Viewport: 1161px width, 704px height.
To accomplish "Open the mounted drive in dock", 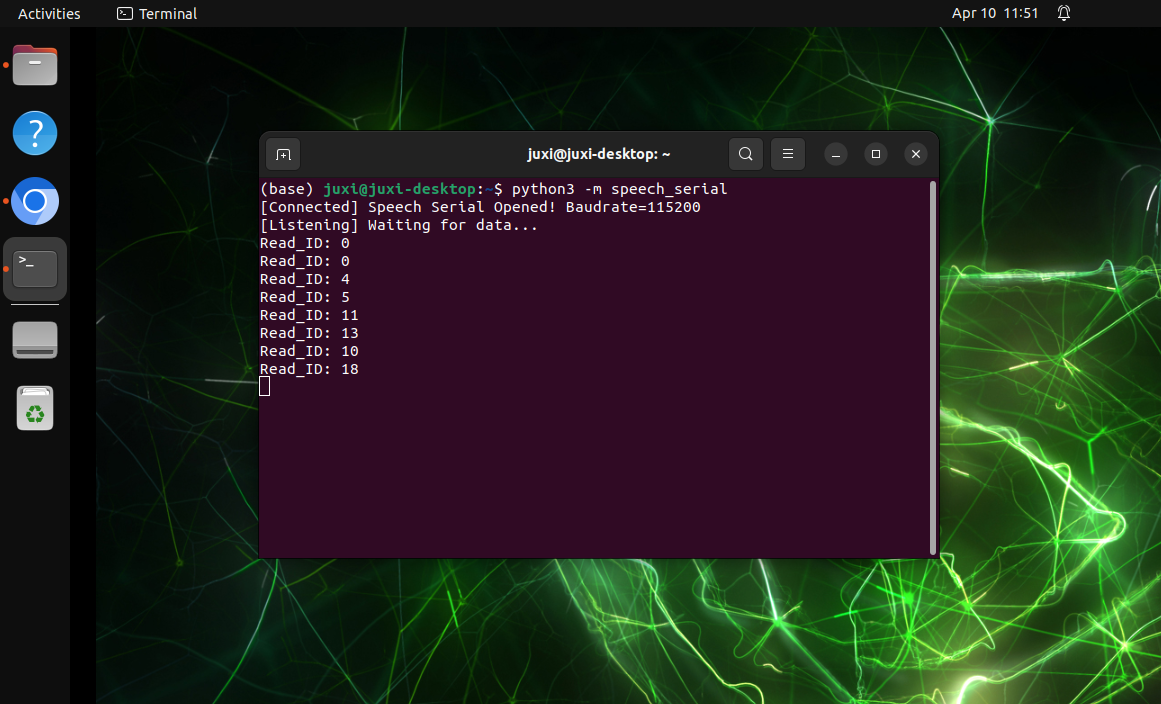I will click(35, 340).
